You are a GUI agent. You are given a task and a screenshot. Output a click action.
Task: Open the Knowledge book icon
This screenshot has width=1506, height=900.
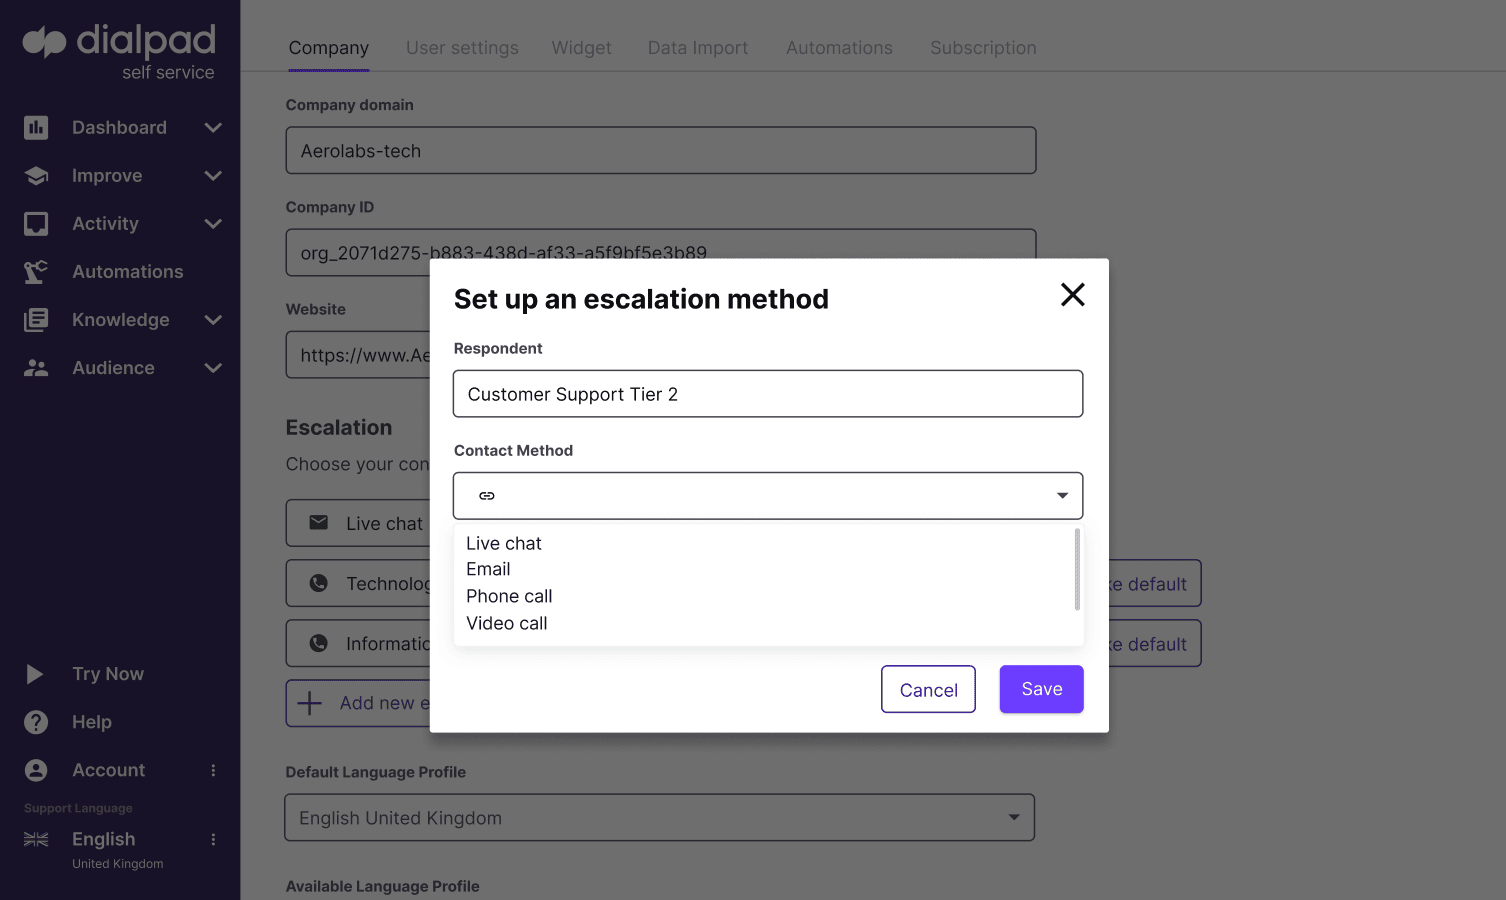pyautogui.click(x=36, y=319)
